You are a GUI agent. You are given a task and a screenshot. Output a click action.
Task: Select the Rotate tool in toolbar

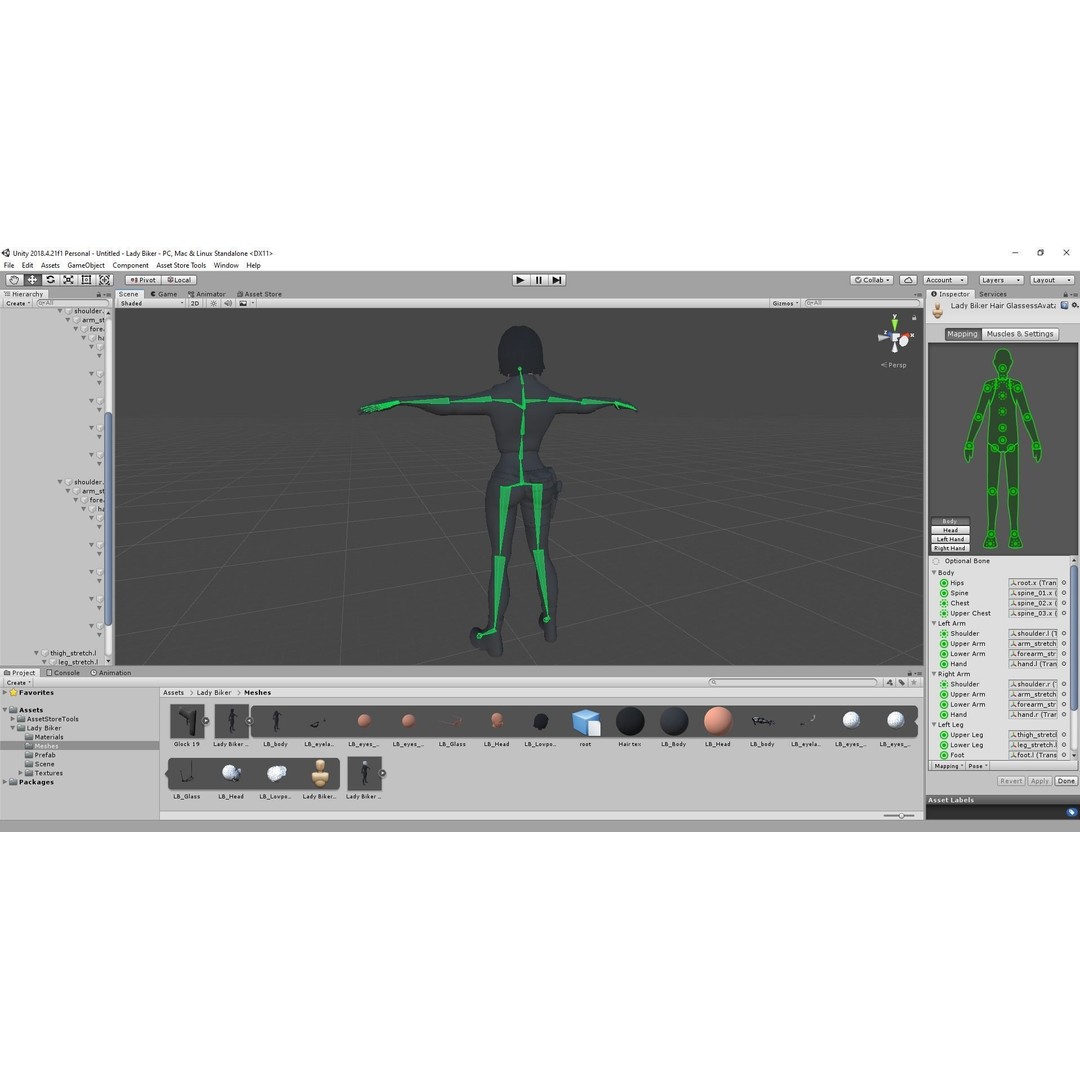coord(50,280)
